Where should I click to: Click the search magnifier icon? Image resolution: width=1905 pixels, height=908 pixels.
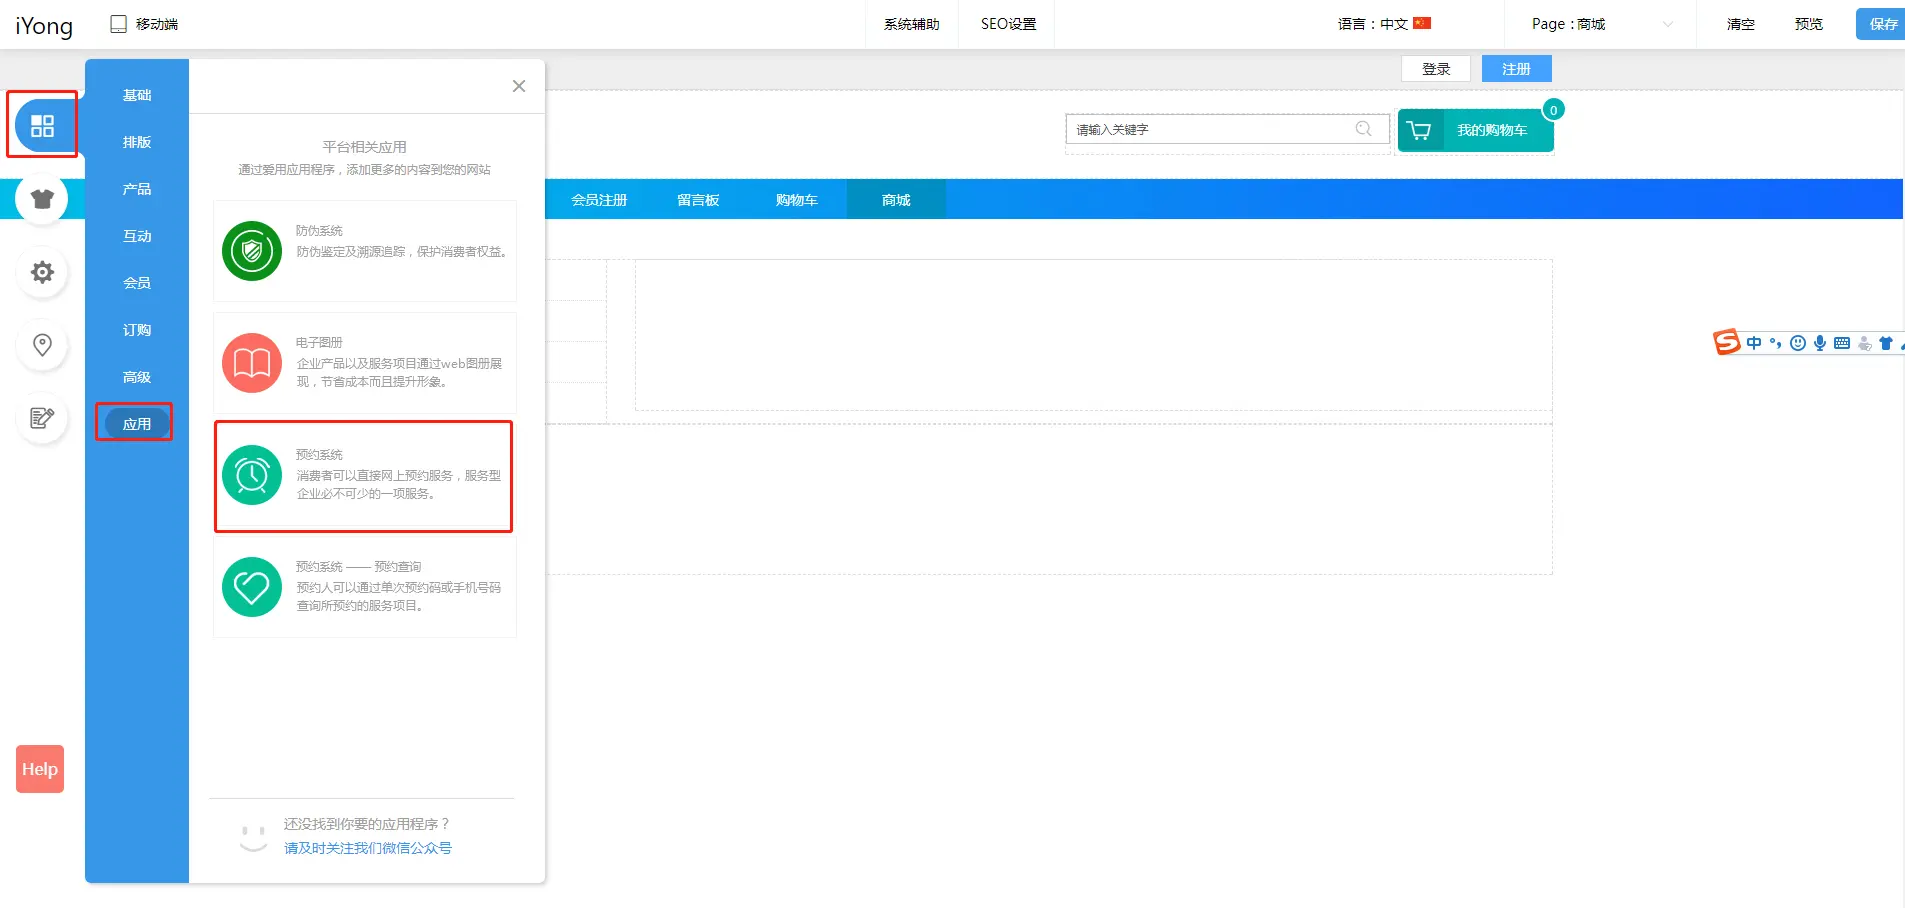coord(1363,129)
